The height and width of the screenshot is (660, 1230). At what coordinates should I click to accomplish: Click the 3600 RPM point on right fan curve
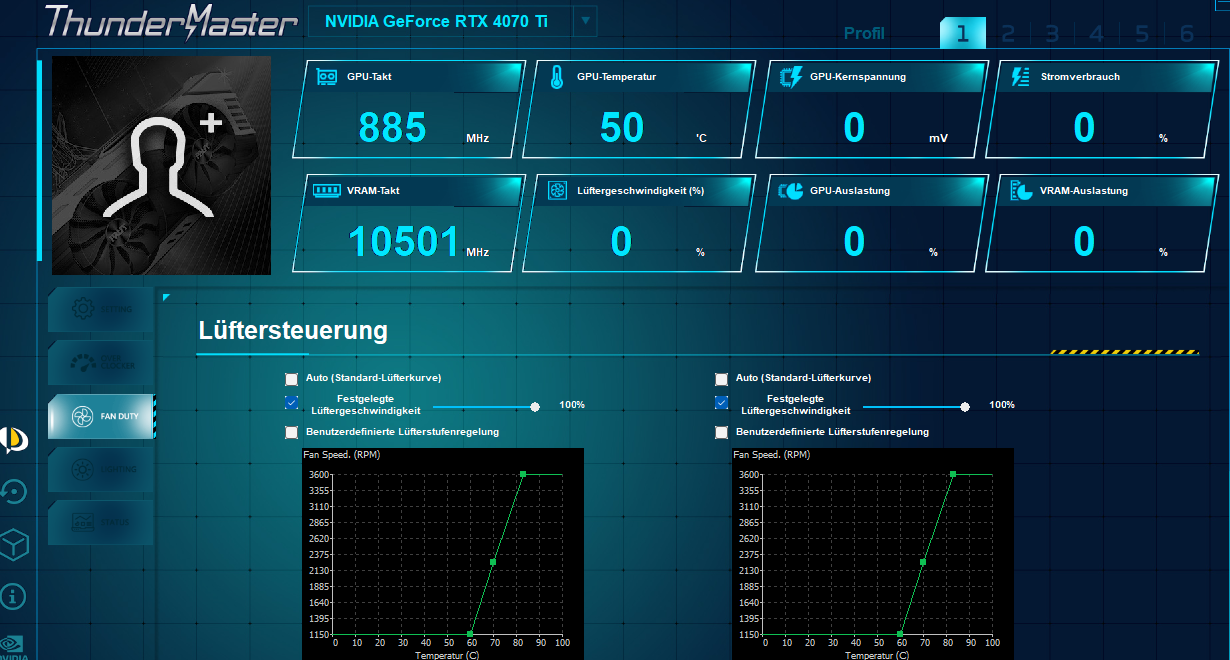click(953, 474)
